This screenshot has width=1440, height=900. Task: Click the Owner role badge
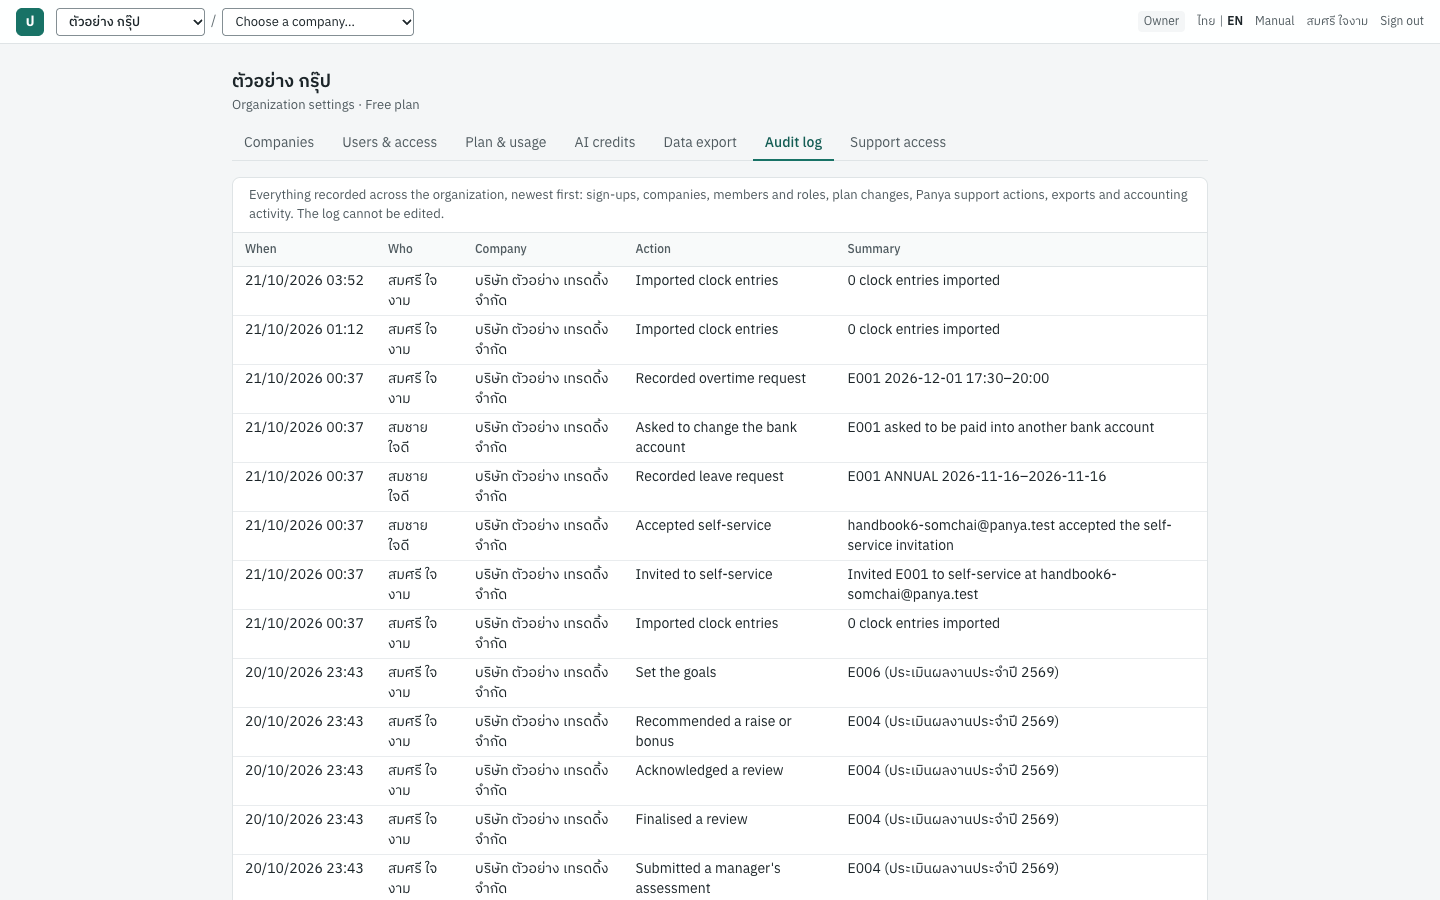pos(1161,21)
